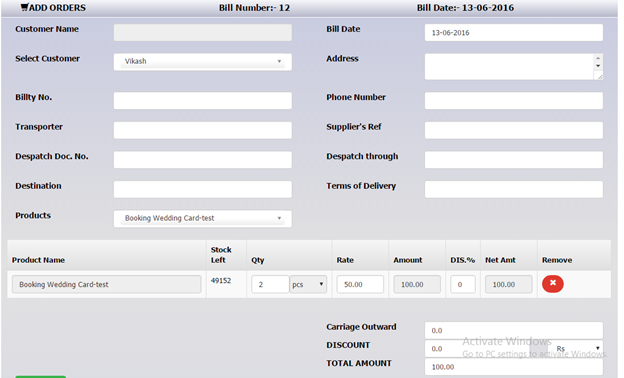
Task: Click the Amount field showing 100.00
Action: 417,284
